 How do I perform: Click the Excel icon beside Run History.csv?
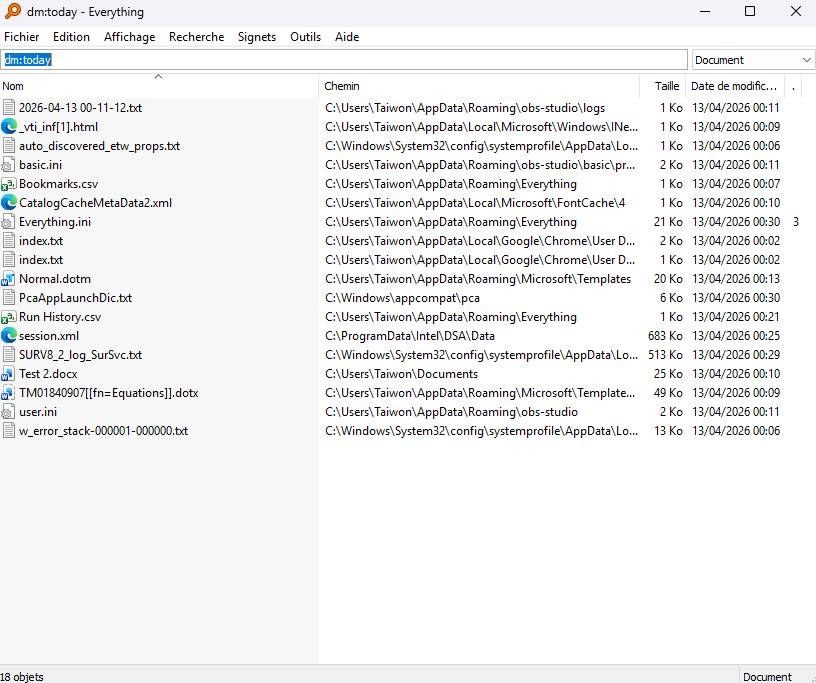tap(10, 317)
